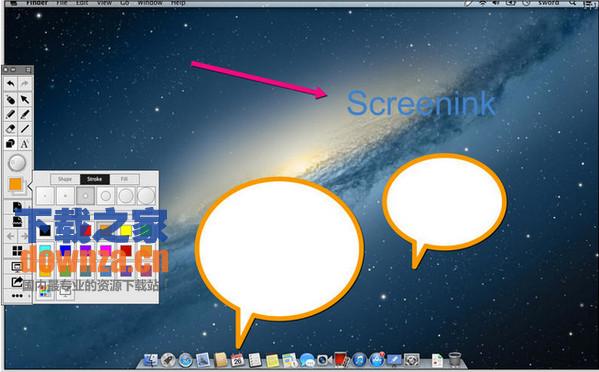Click the large orange speech bubble shape
Image resolution: width=599 pixels, height=372 pixels.
(x=279, y=250)
